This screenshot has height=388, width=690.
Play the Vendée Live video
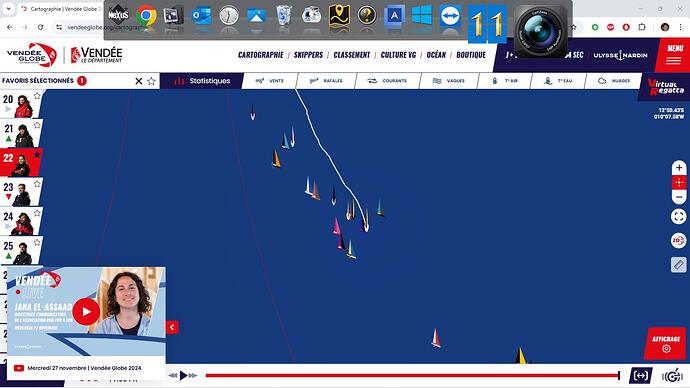tap(86, 311)
